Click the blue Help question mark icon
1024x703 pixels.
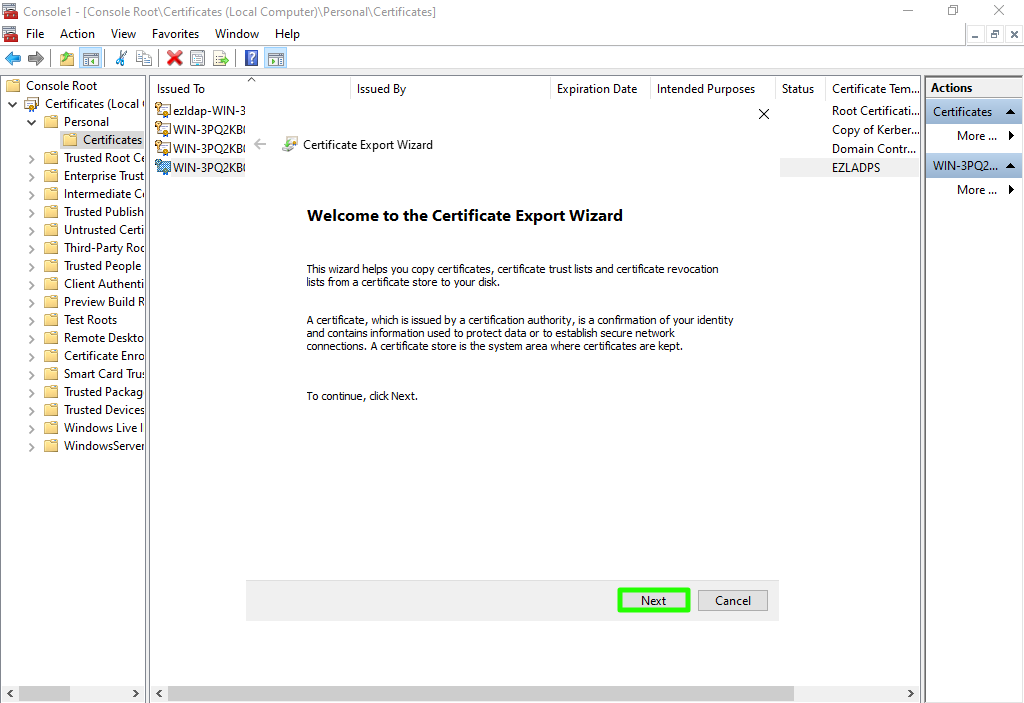(x=251, y=59)
